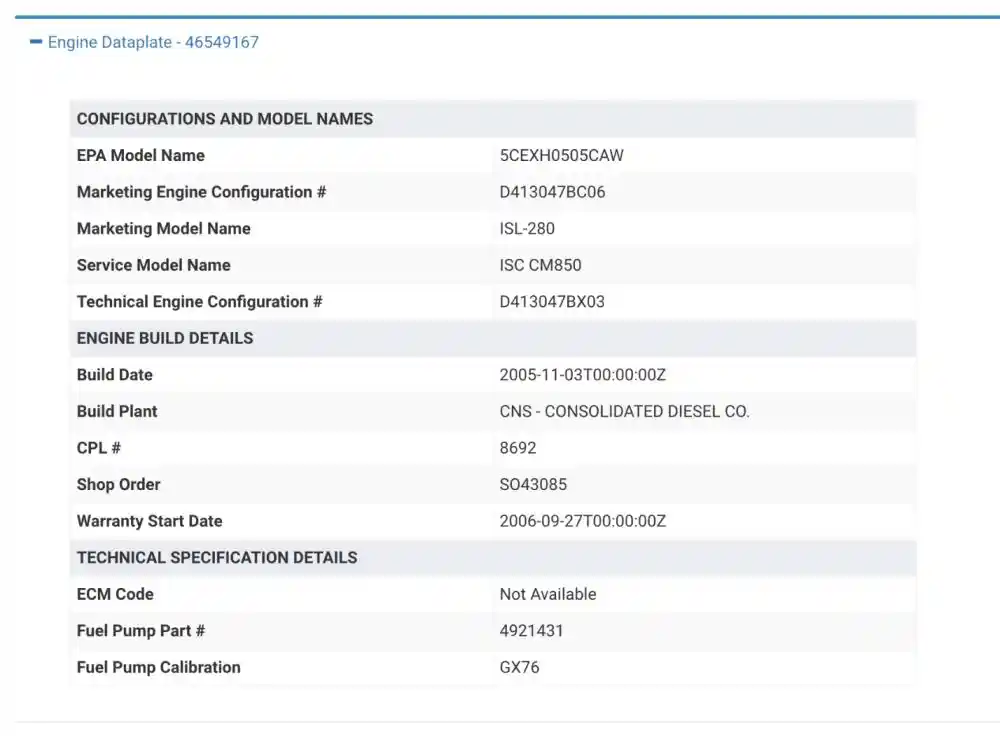1000x756 pixels.
Task: Click the Service Model Name label
Action: click(153, 265)
